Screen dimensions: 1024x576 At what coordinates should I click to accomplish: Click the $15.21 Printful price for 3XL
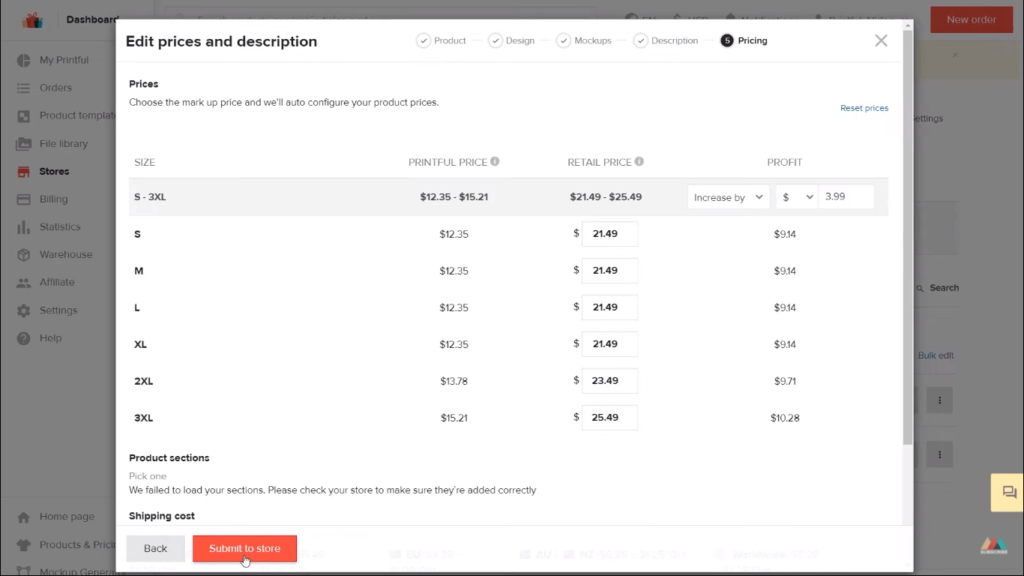(x=454, y=418)
